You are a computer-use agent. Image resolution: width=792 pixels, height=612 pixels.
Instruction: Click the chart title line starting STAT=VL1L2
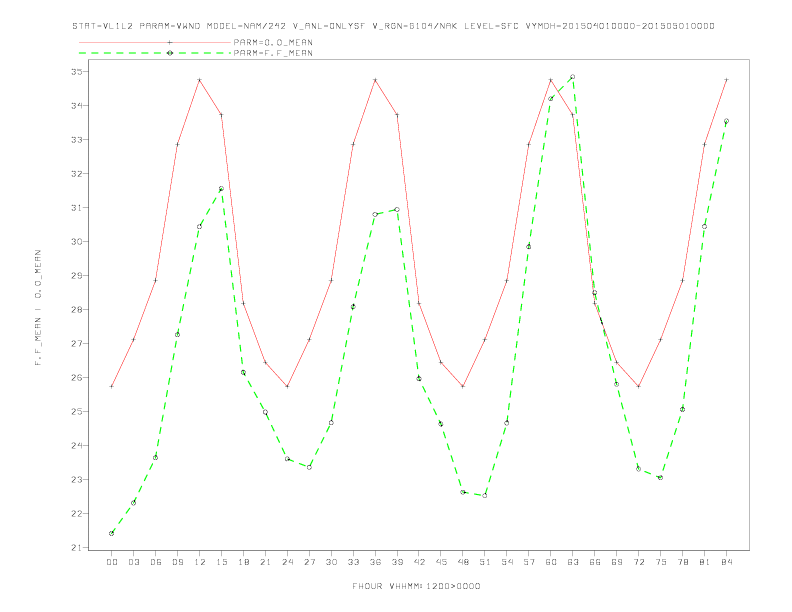point(393,26)
